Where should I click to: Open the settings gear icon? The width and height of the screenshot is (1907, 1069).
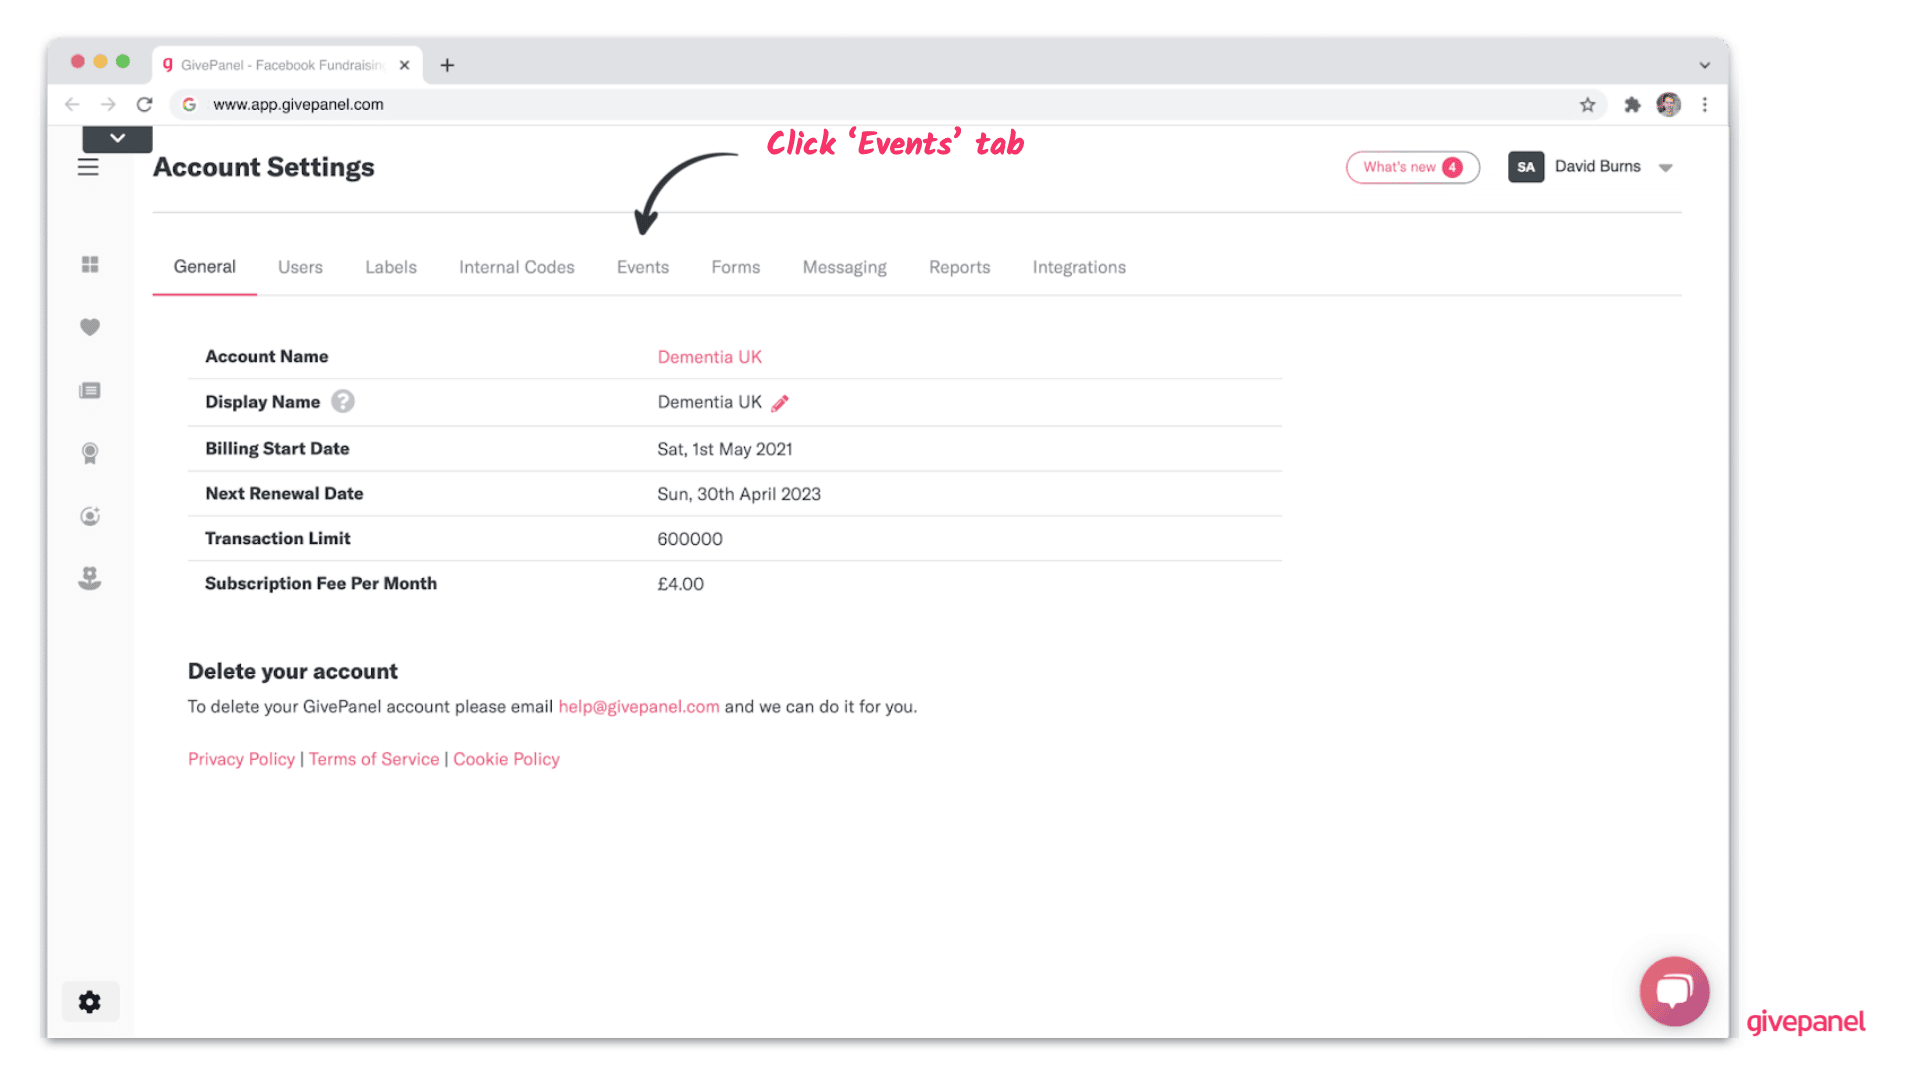point(90,1002)
